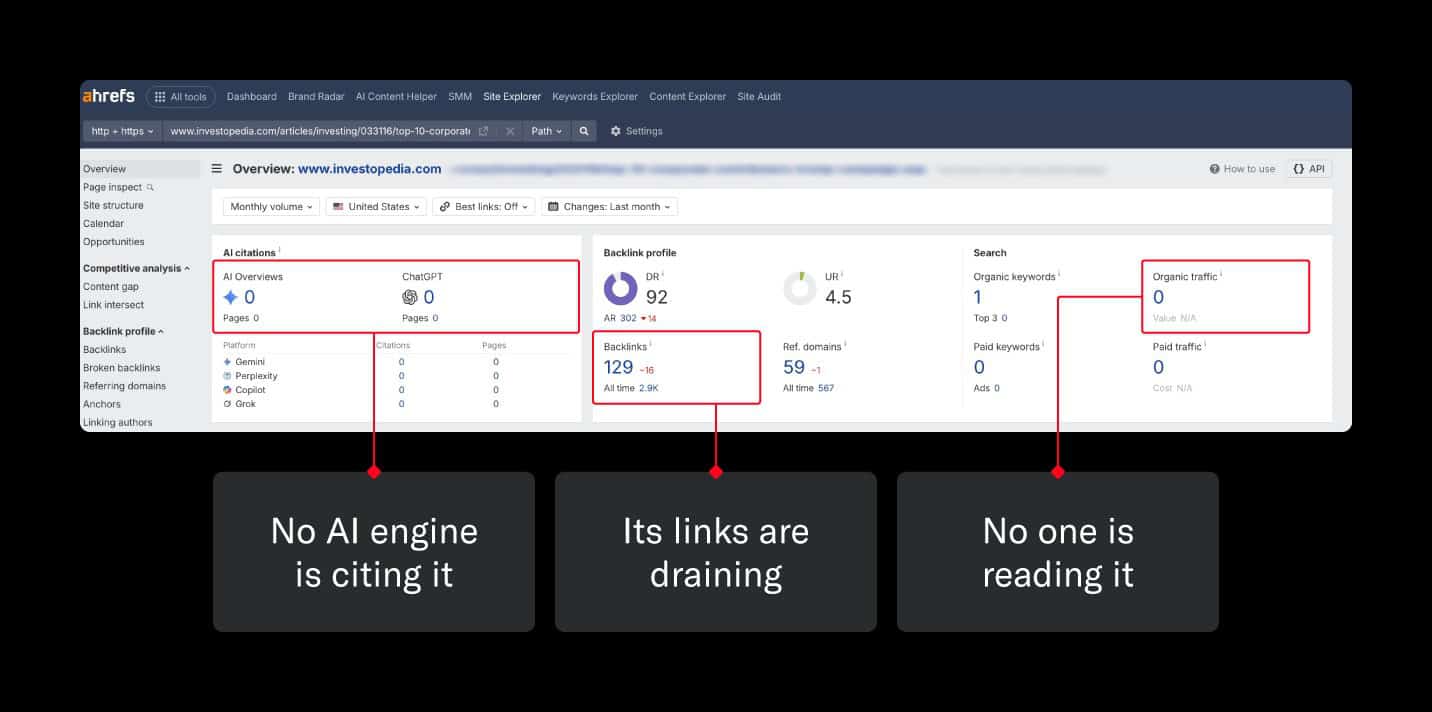The width and height of the screenshot is (1432, 712).
Task: Open Site Audit
Action: click(x=759, y=97)
